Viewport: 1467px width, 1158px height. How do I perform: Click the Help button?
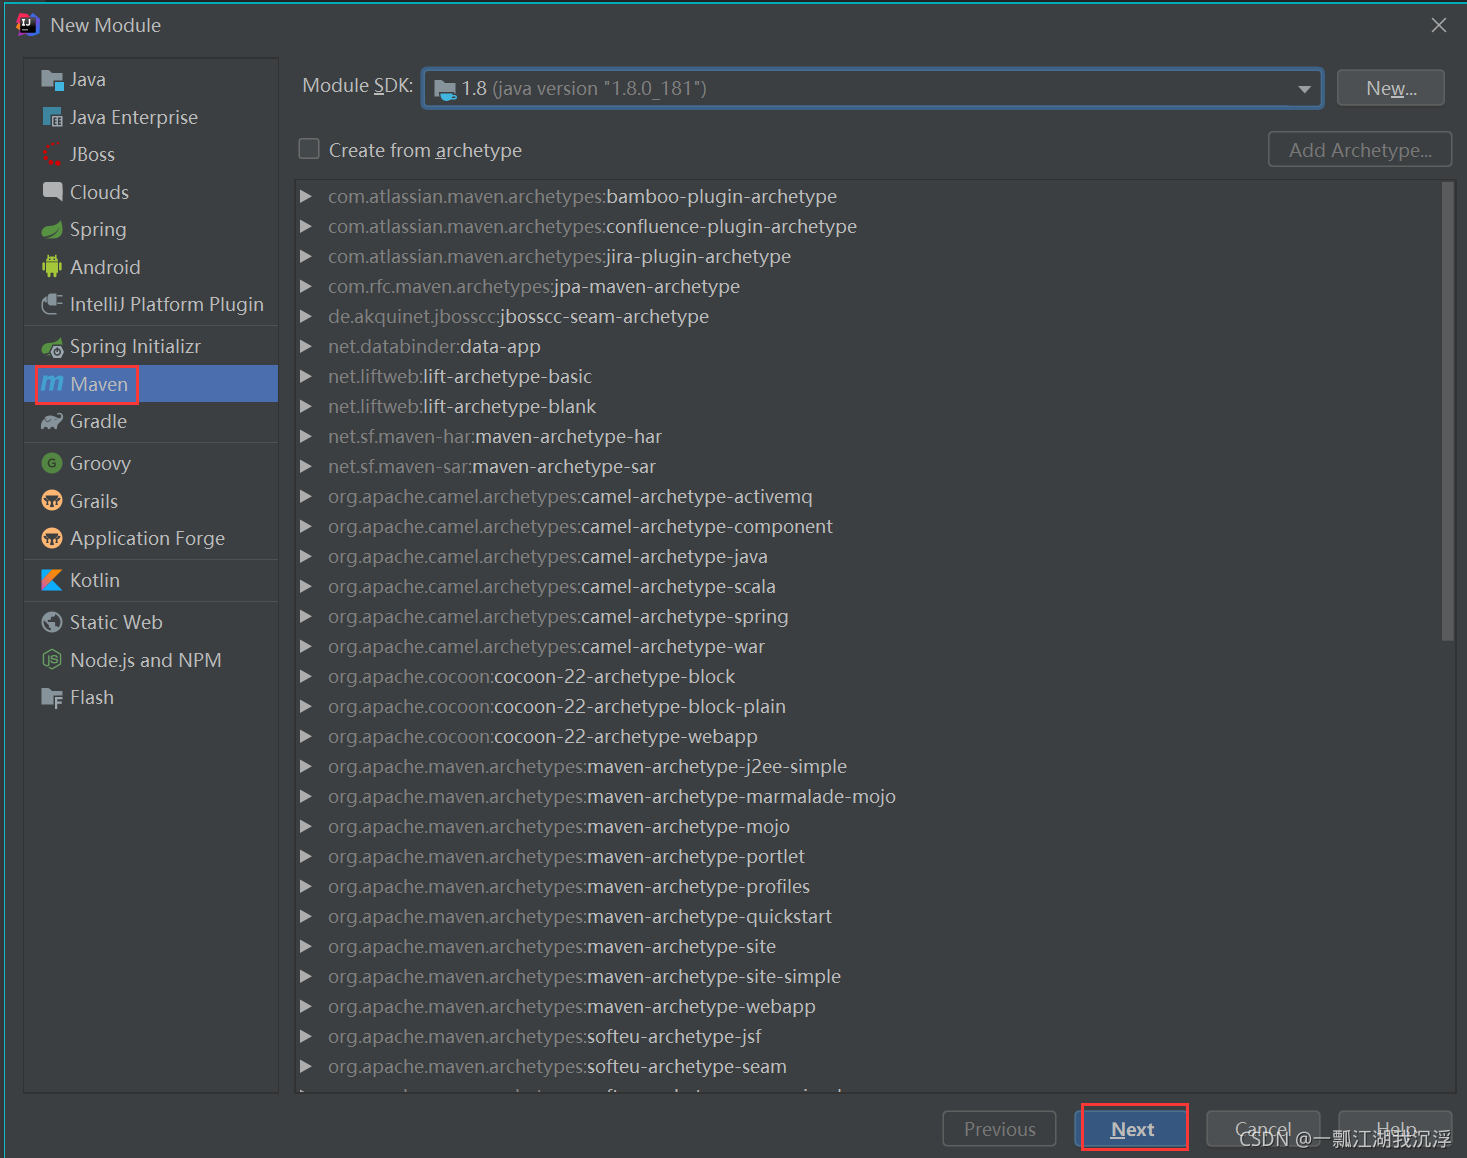point(1395,1129)
